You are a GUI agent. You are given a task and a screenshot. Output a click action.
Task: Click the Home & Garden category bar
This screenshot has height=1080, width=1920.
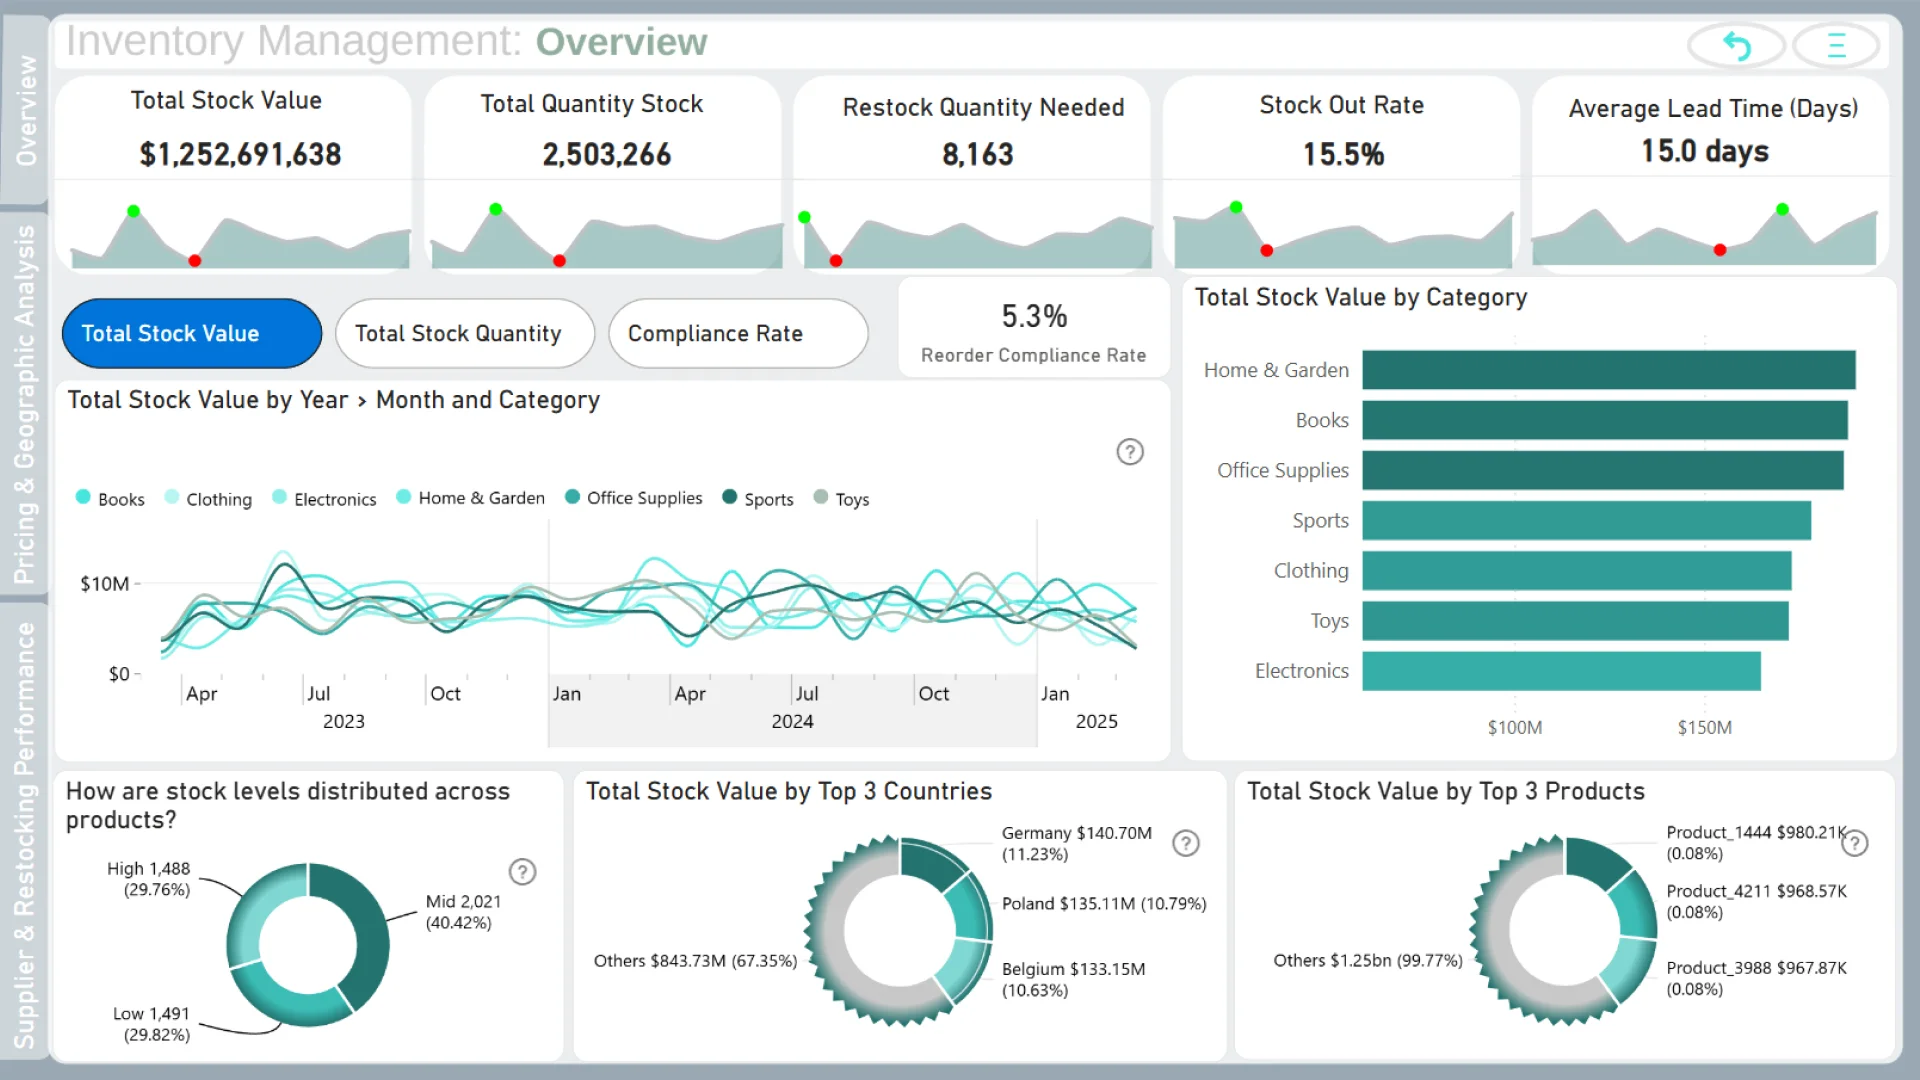[1608, 370]
